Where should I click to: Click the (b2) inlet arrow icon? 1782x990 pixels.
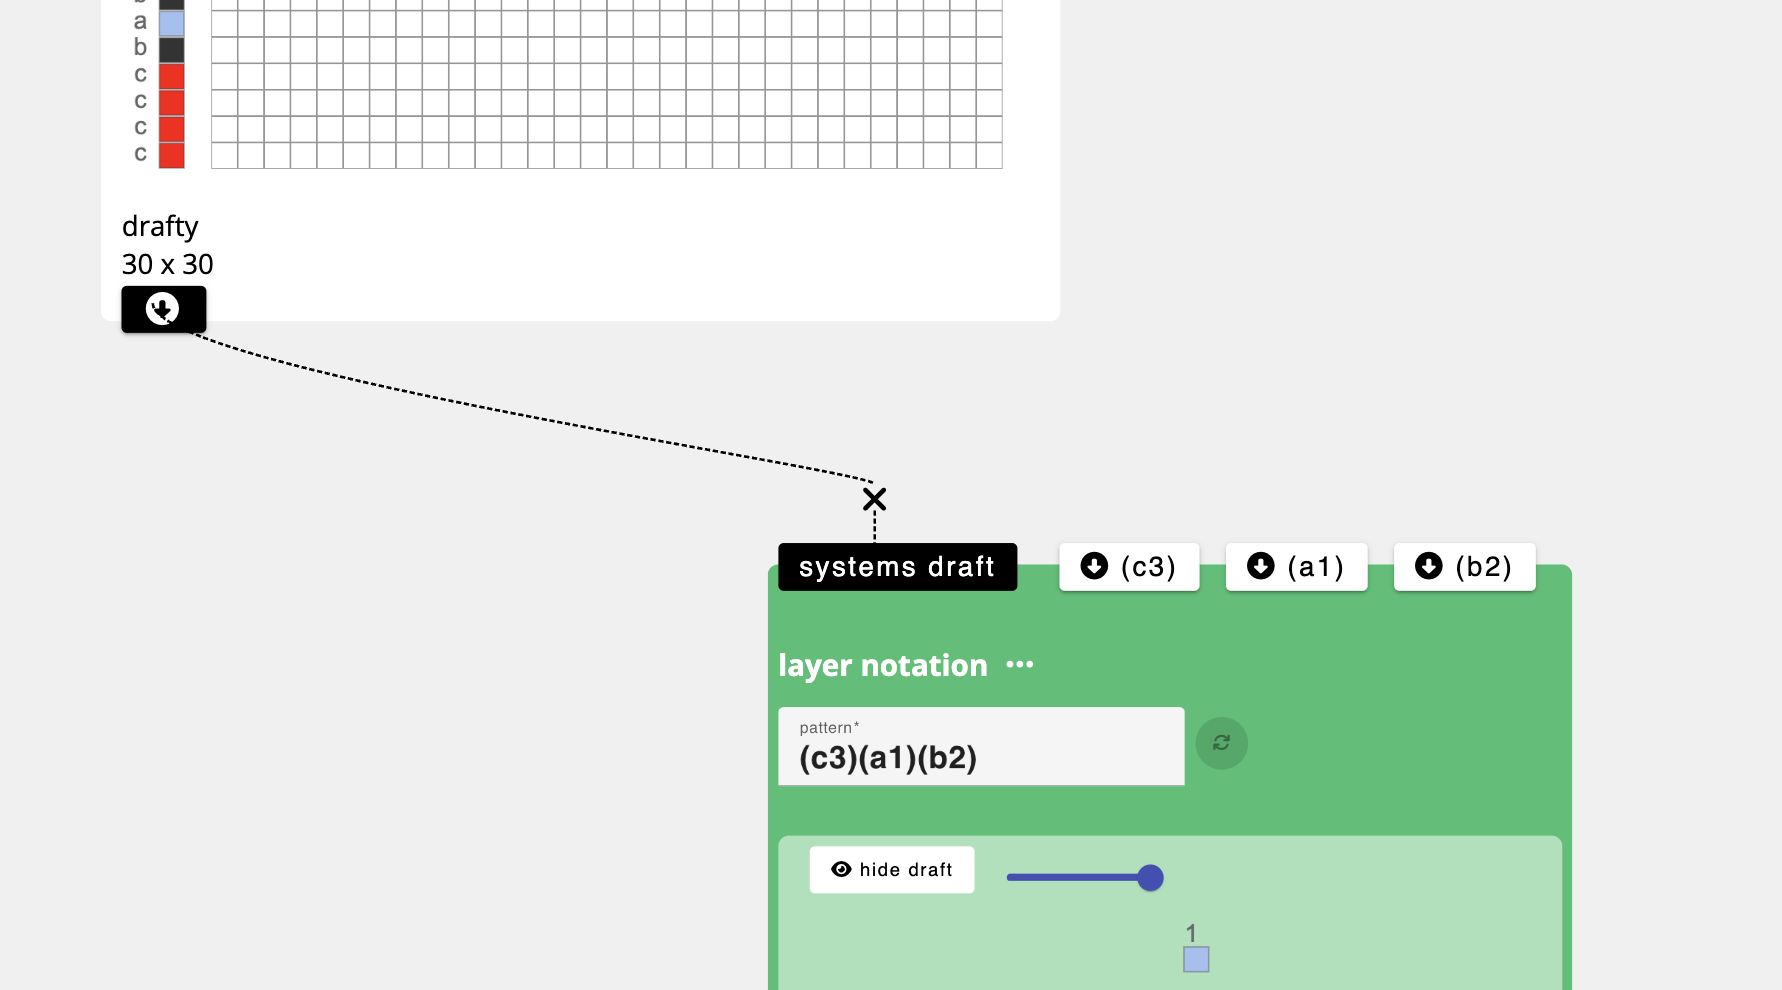coord(1428,566)
